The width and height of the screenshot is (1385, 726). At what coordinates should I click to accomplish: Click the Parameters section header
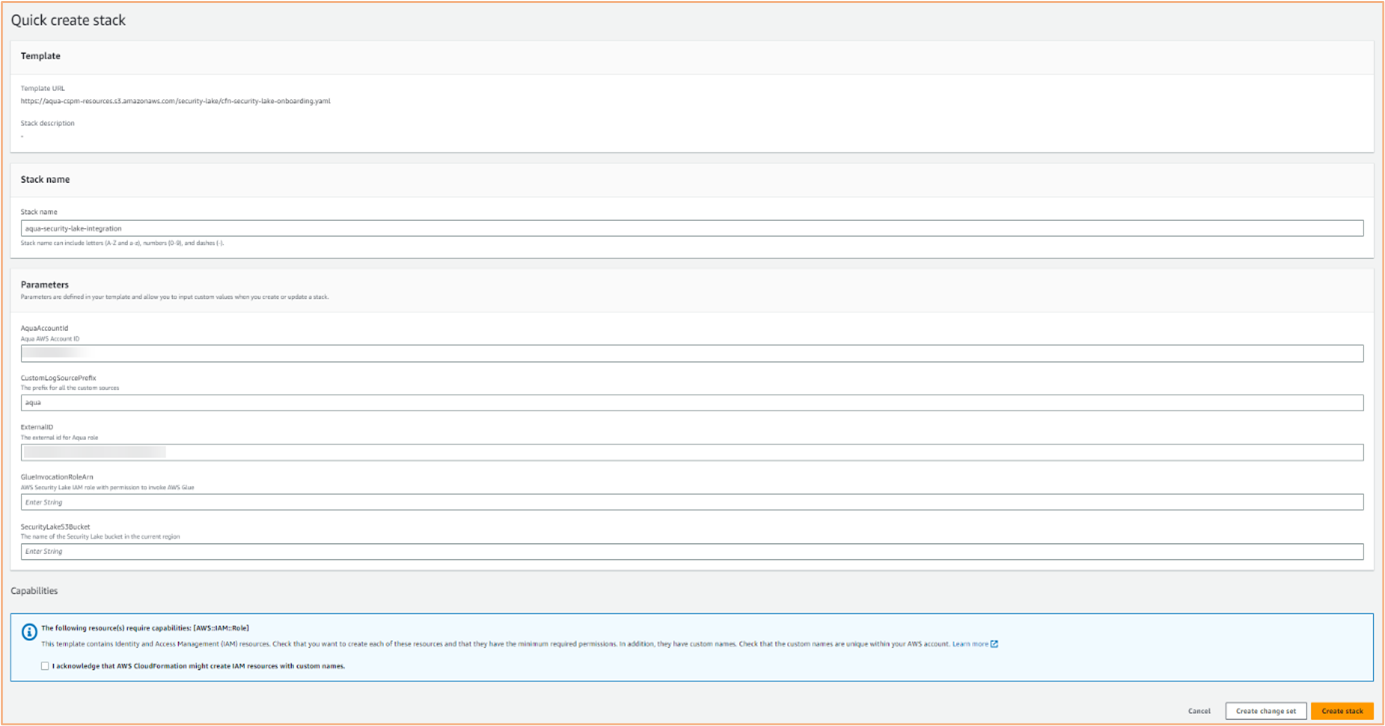coord(45,285)
